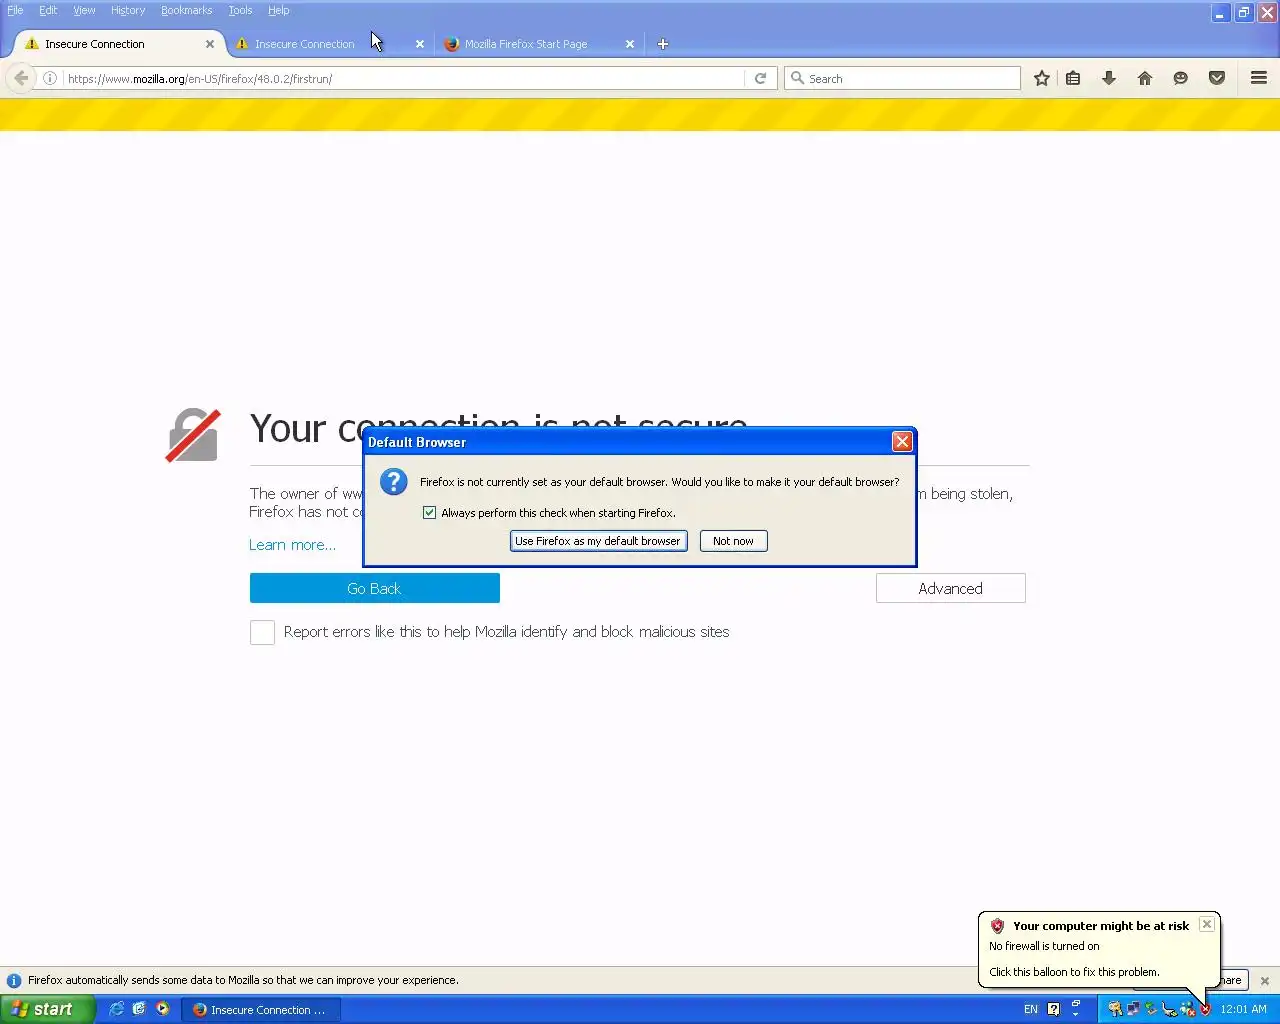Viewport: 1280px width, 1024px height.
Task: Click the crossed-out padlock icon
Action: [x=193, y=435]
